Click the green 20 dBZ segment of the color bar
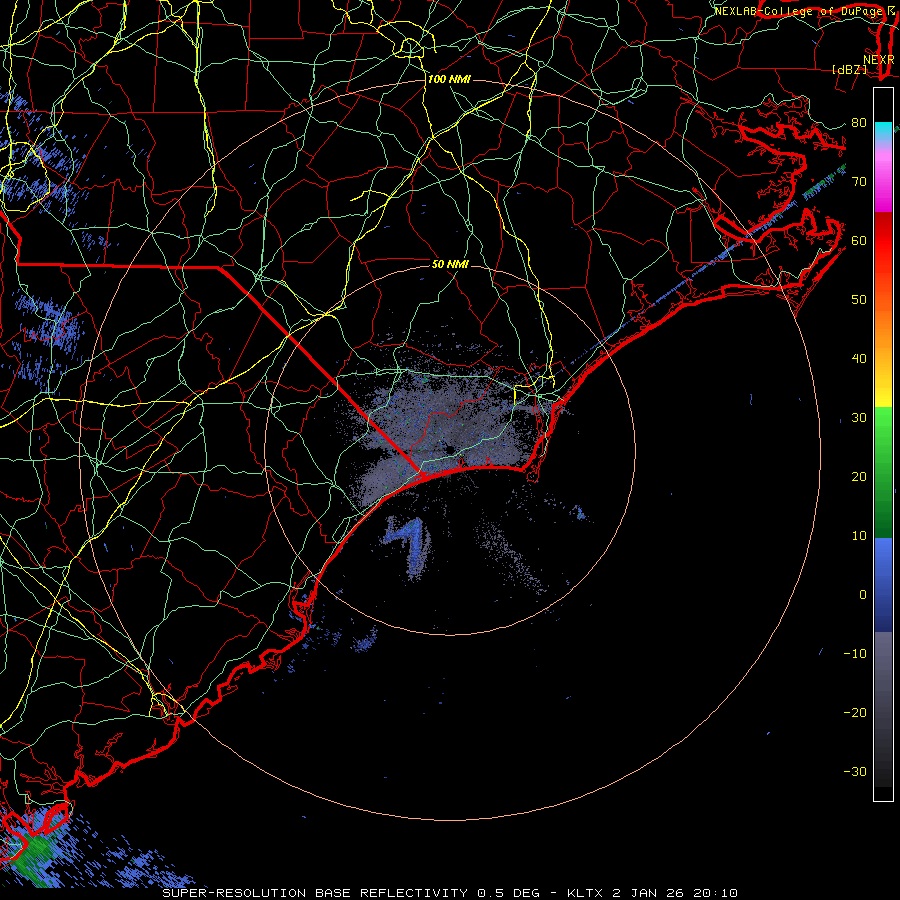Viewport: 900px width, 900px height. 883,476
